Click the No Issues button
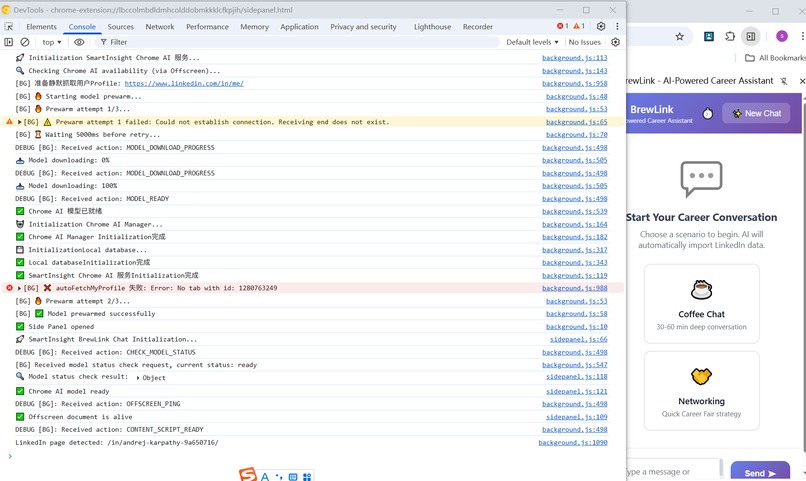Image resolution: width=806 pixels, height=481 pixels. 584,42
